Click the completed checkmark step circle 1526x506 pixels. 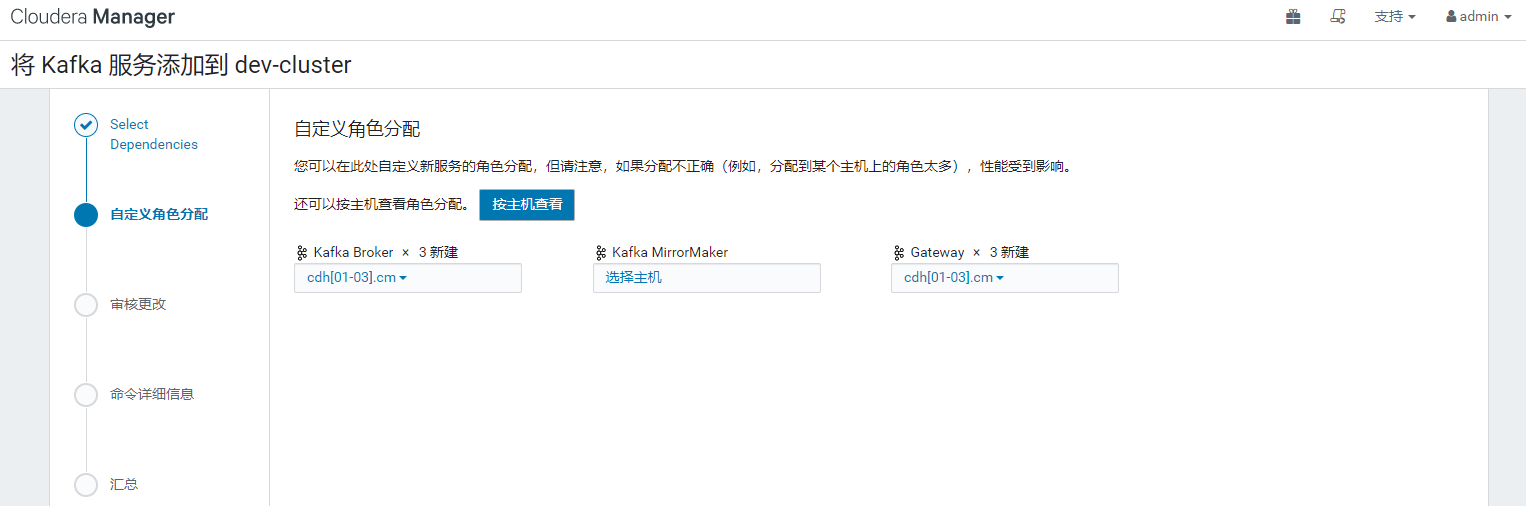click(86, 125)
